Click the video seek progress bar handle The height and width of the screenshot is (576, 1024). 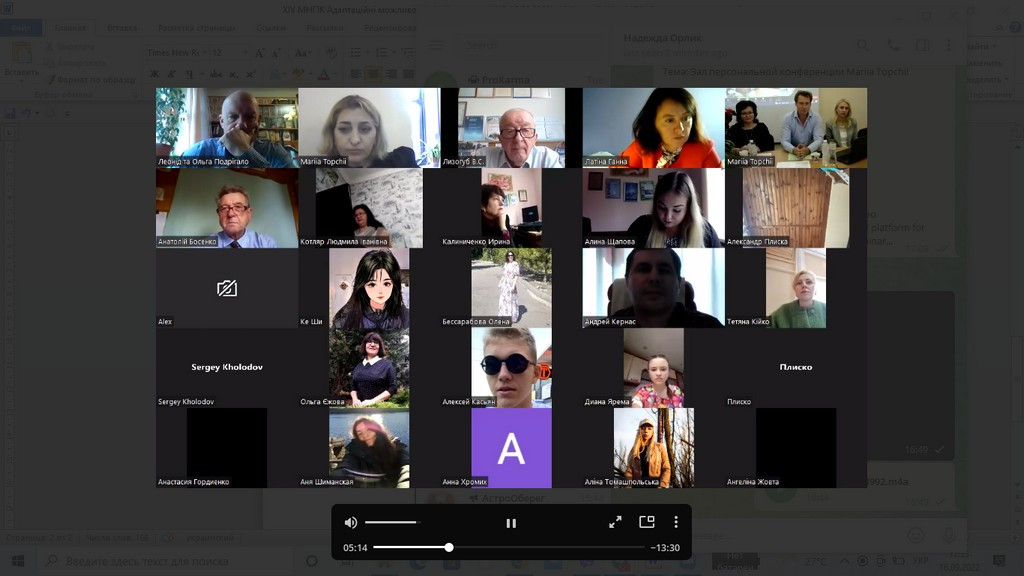pos(449,547)
